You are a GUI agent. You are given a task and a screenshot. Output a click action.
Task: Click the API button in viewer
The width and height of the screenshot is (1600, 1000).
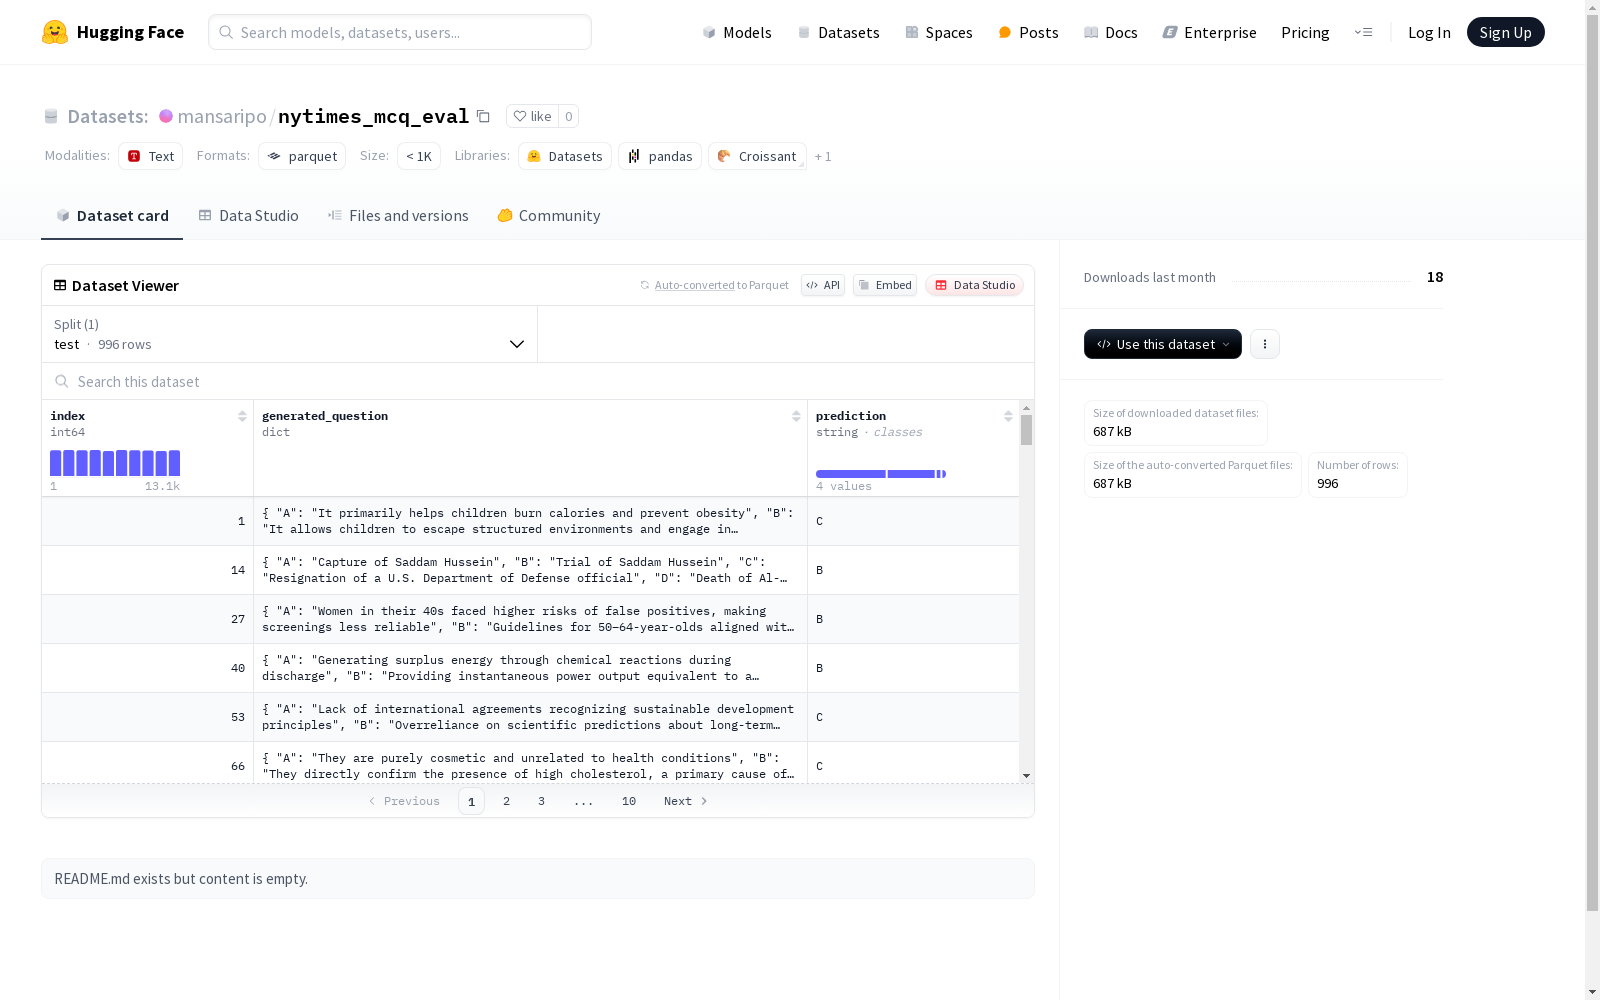823,285
